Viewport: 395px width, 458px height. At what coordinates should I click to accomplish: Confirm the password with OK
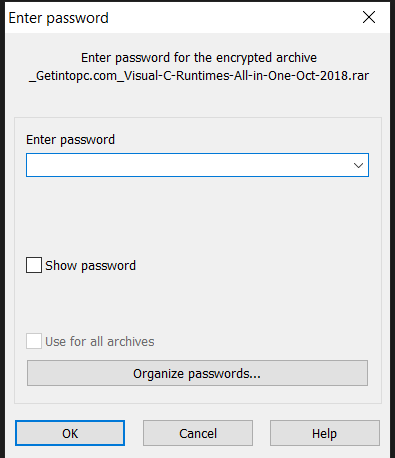click(70, 433)
